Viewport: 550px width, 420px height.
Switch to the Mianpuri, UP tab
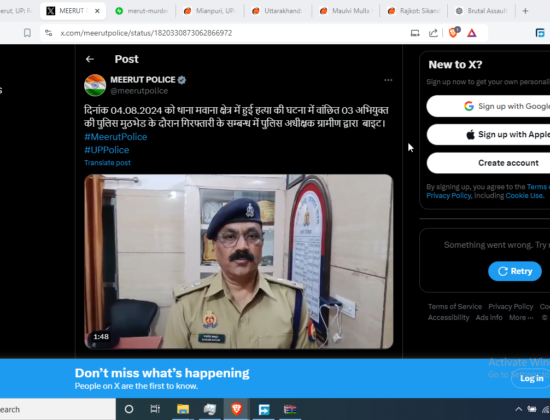(210, 11)
